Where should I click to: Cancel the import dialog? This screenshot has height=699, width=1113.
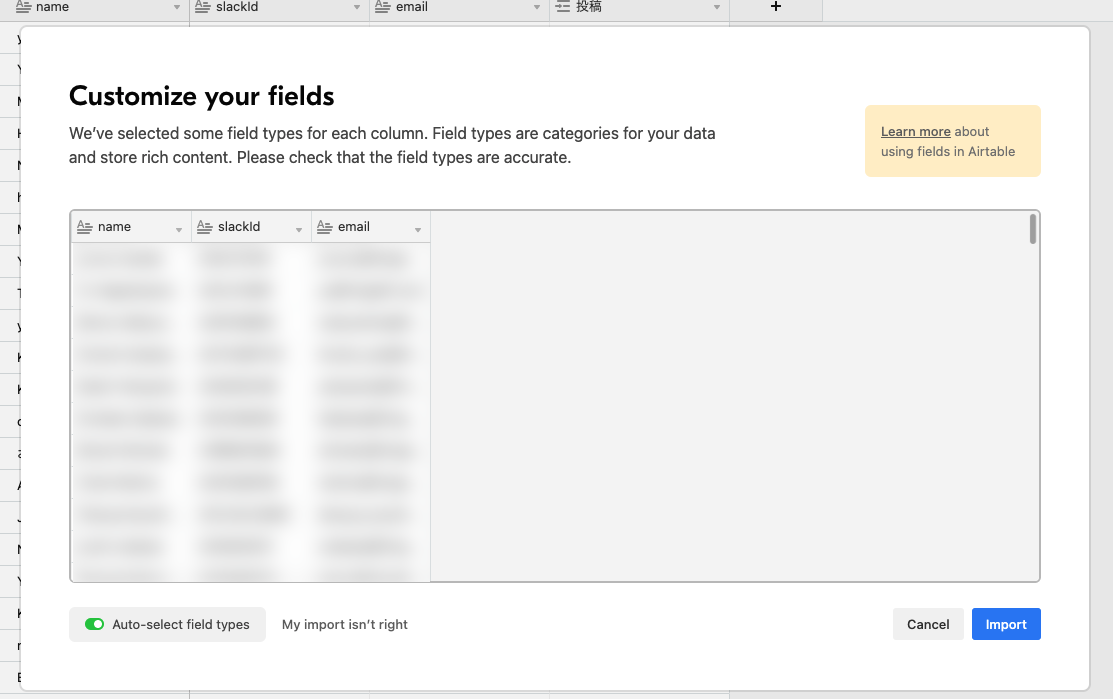928,624
